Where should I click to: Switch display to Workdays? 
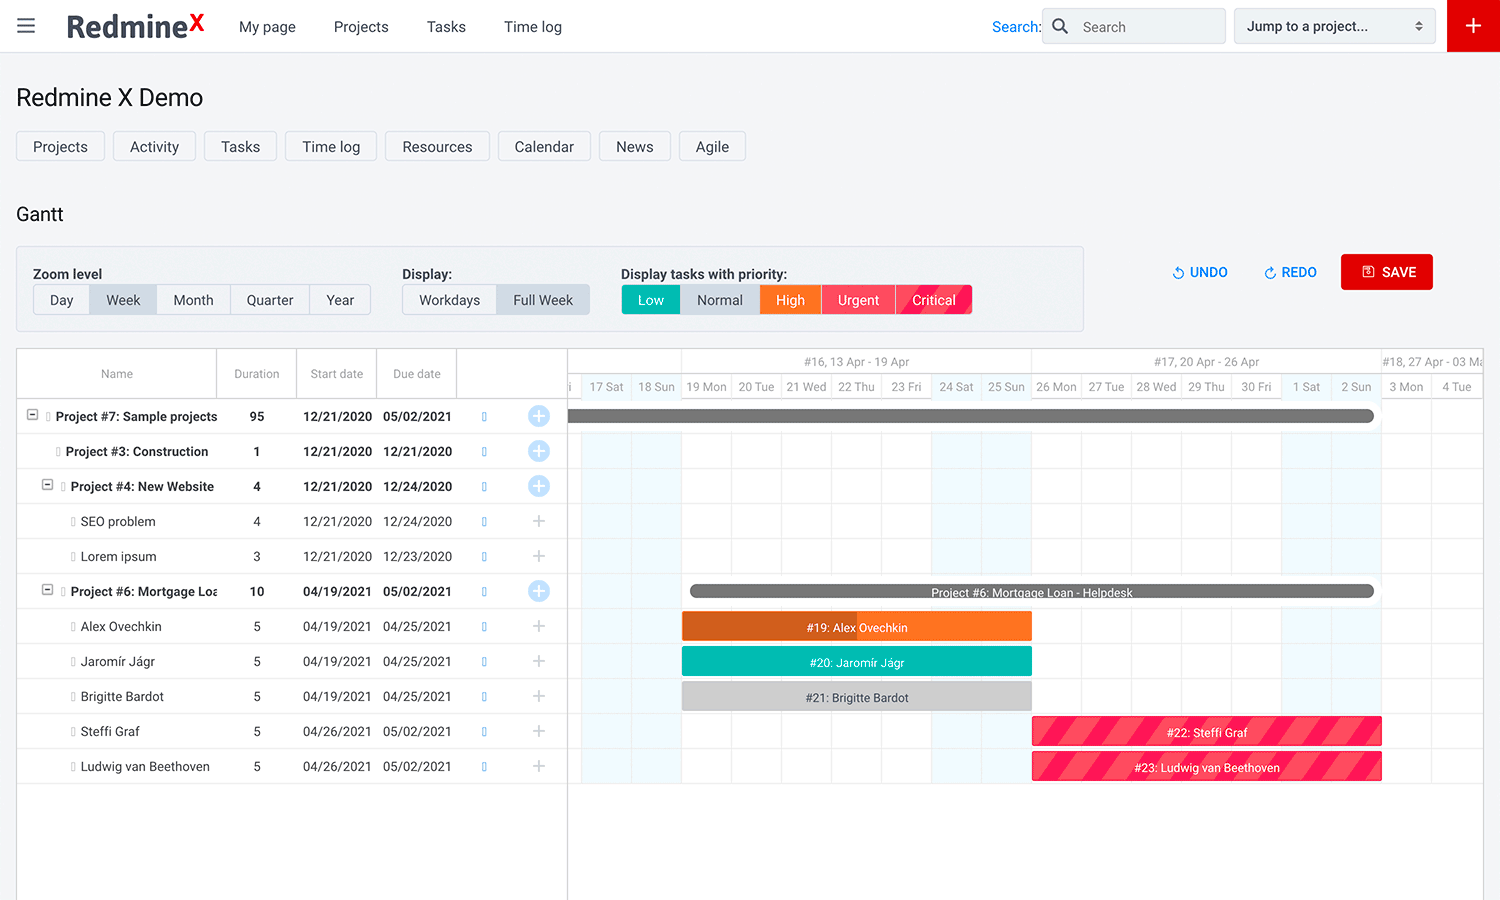click(x=450, y=300)
